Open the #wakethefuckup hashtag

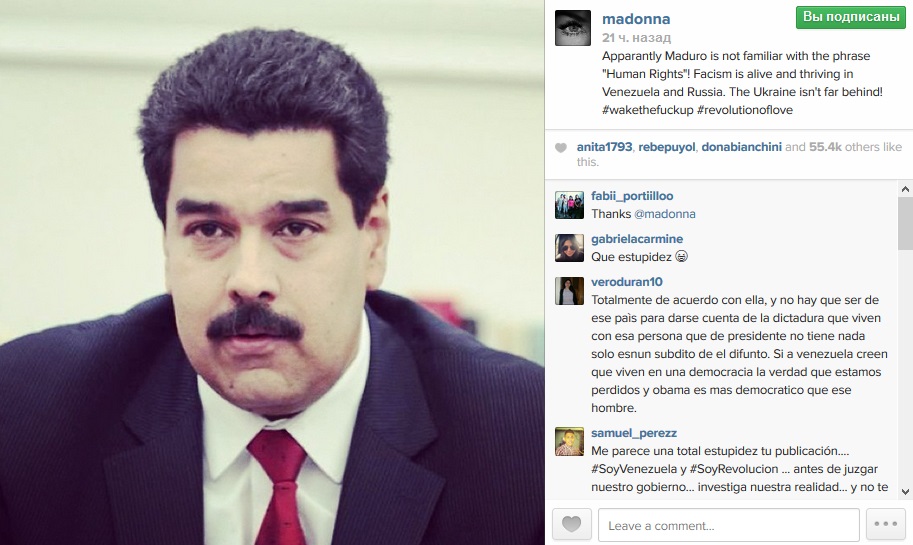point(647,110)
